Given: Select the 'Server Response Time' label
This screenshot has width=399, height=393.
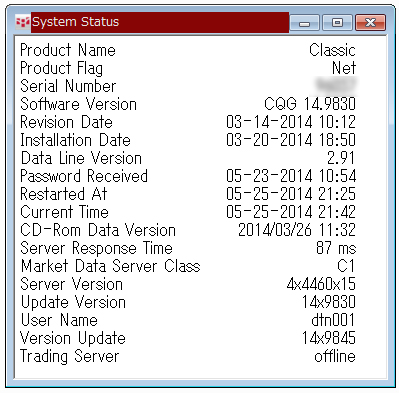Looking at the screenshot, I should click(97, 248).
